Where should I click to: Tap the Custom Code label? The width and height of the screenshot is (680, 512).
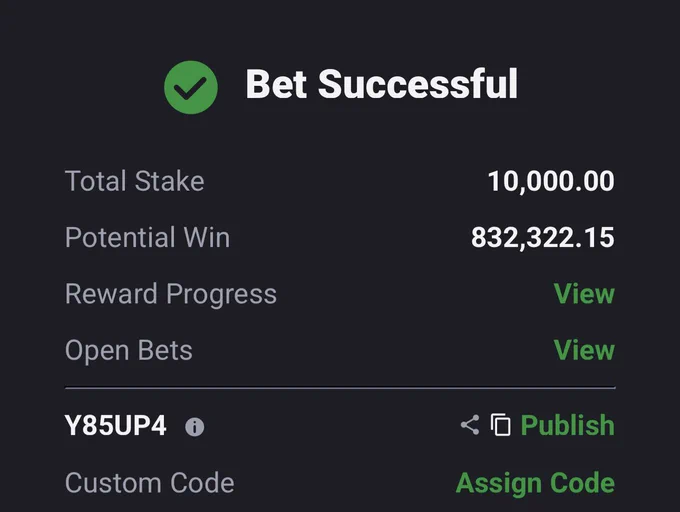tap(150, 483)
